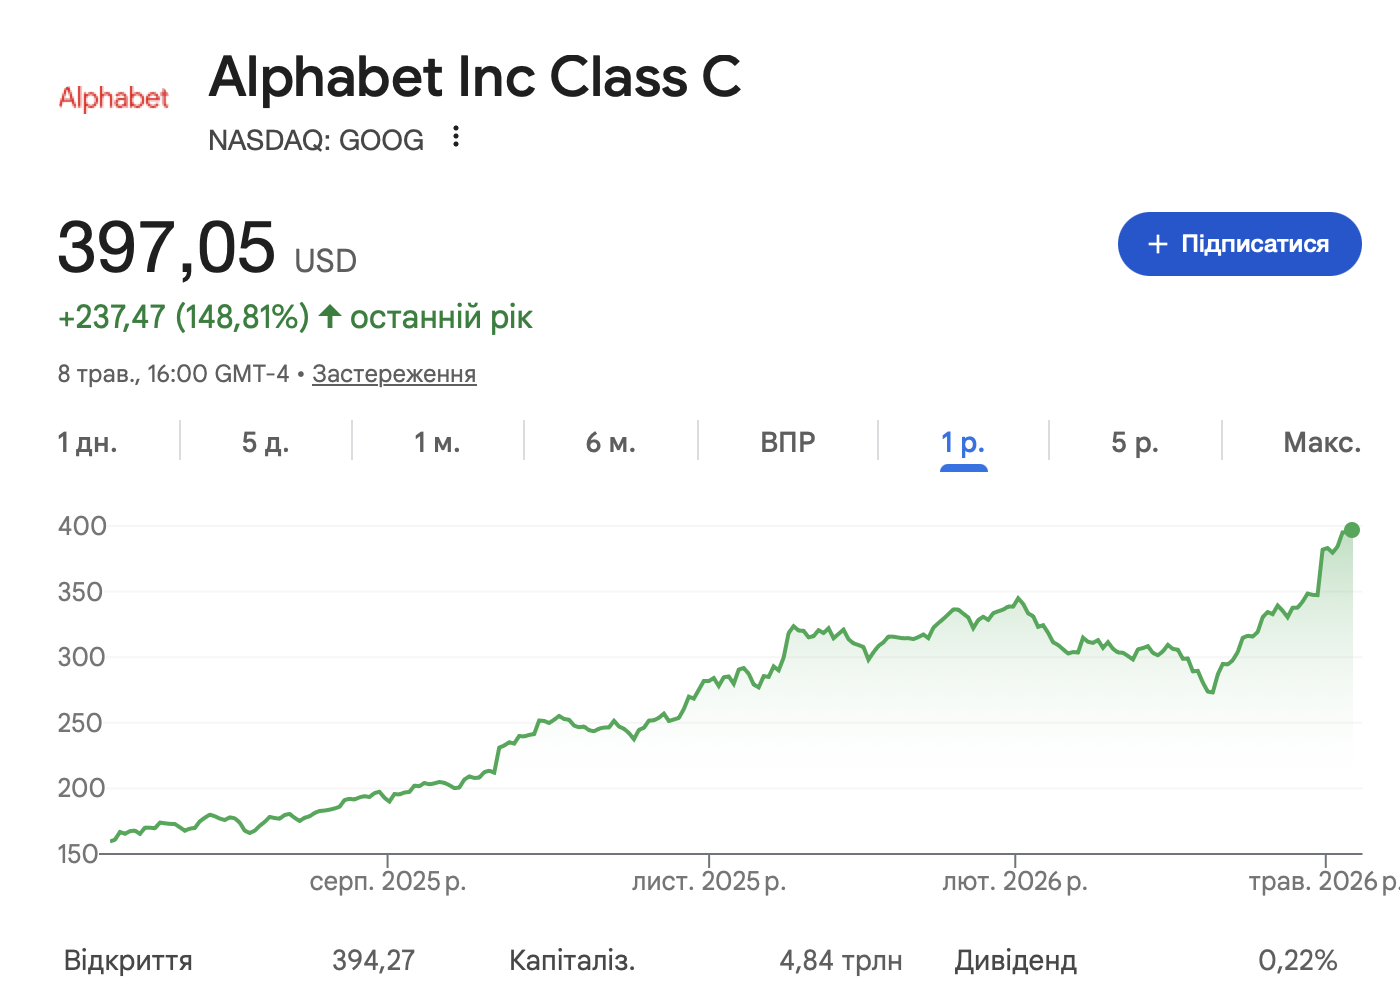The width and height of the screenshot is (1400, 986).
Task: Switch to the 5 д. range tab
Action: coord(266,442)
